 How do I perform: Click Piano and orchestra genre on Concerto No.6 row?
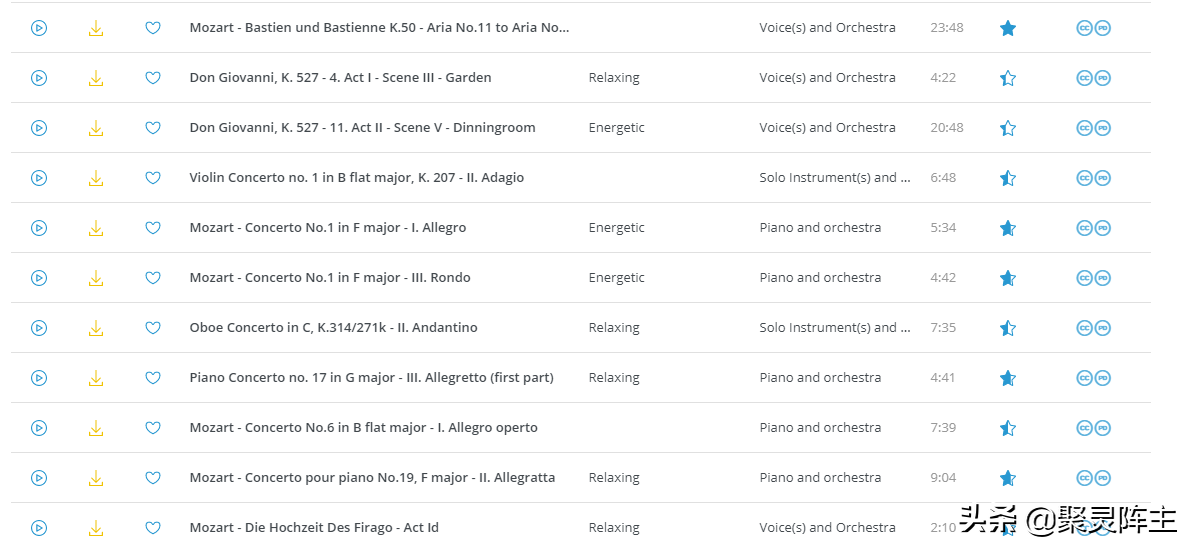(820, 428)
